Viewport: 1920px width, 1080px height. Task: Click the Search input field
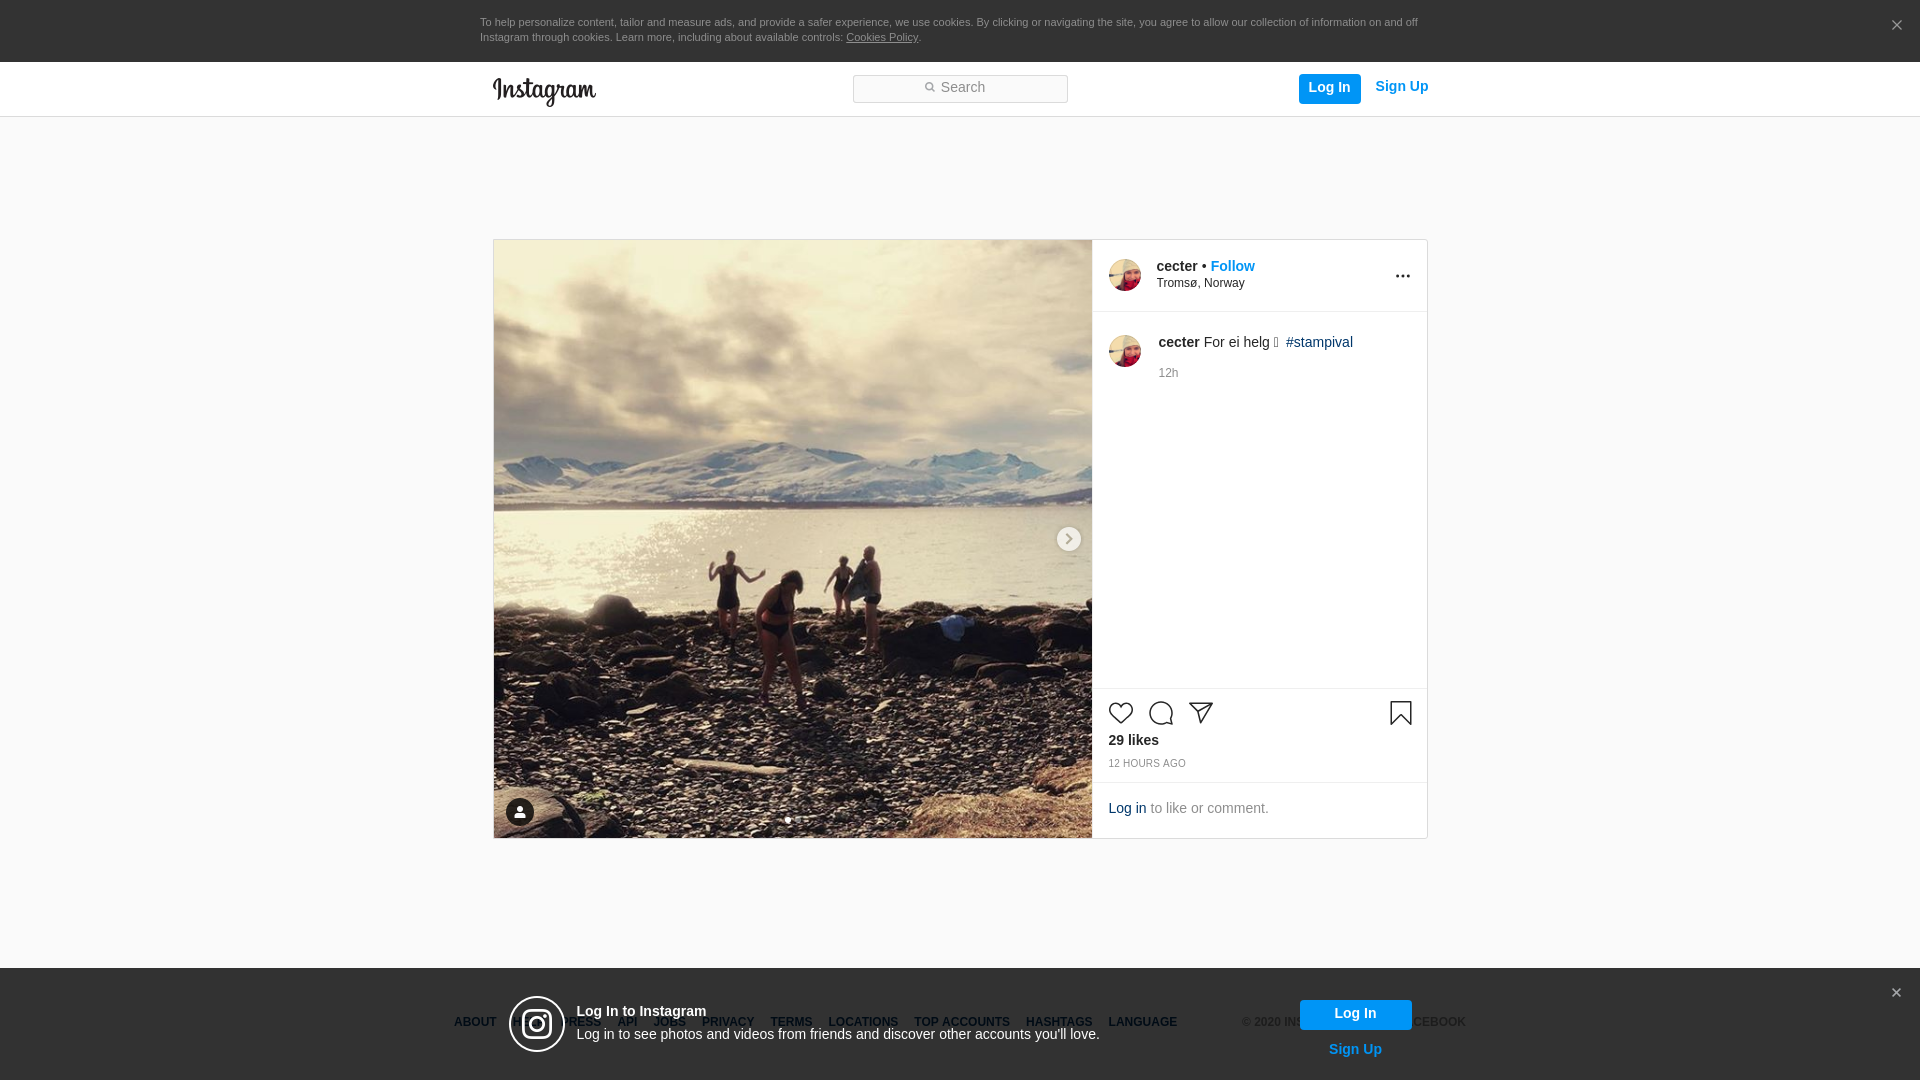point(960,89)
